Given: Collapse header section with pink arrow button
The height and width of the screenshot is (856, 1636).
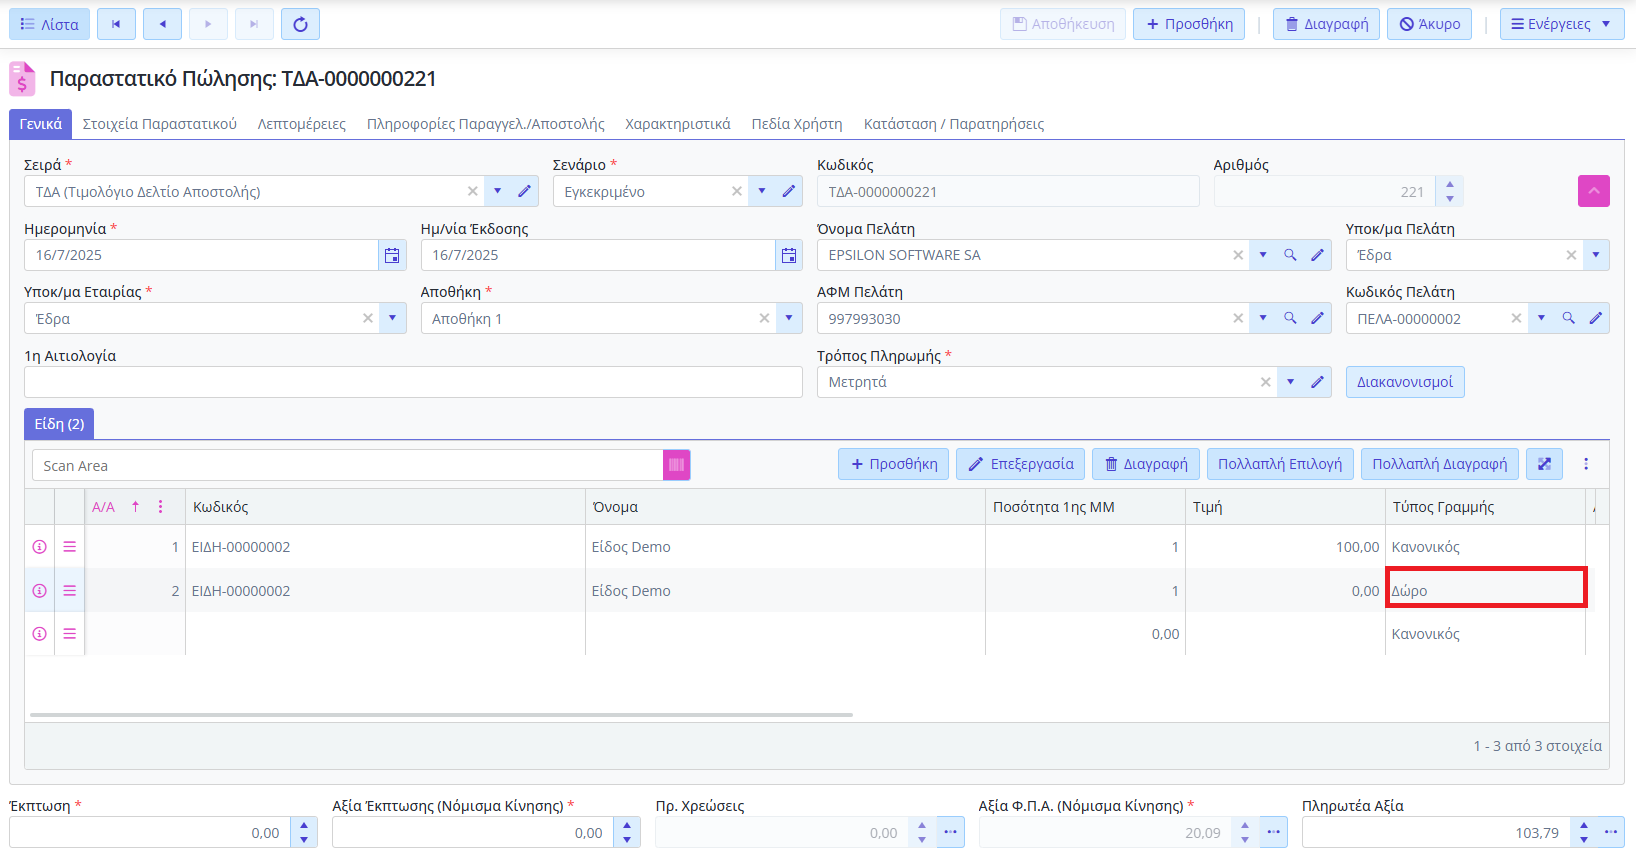Looking at the screenshot, I should click(1593, 191).
